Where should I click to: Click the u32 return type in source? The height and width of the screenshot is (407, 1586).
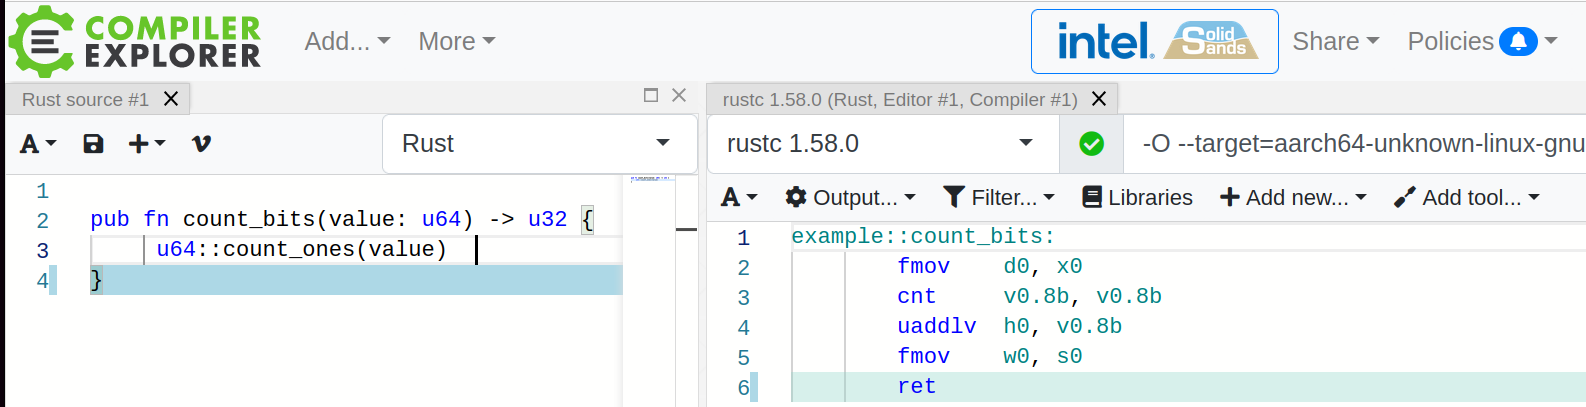548,219
